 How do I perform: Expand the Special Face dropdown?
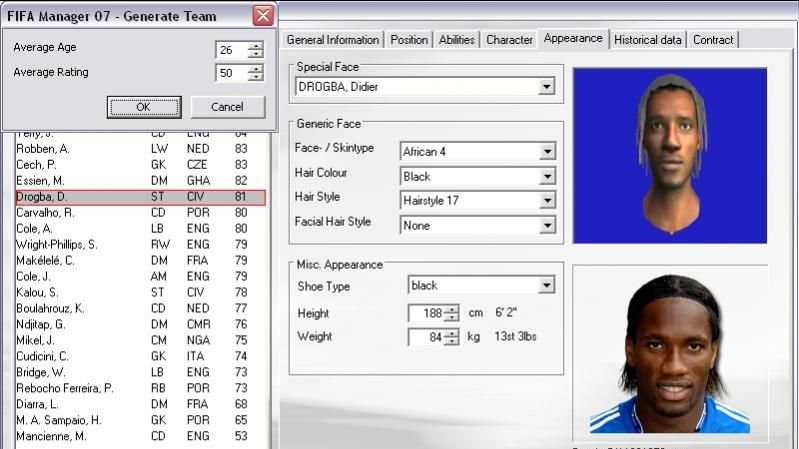[x=546, y=87]
